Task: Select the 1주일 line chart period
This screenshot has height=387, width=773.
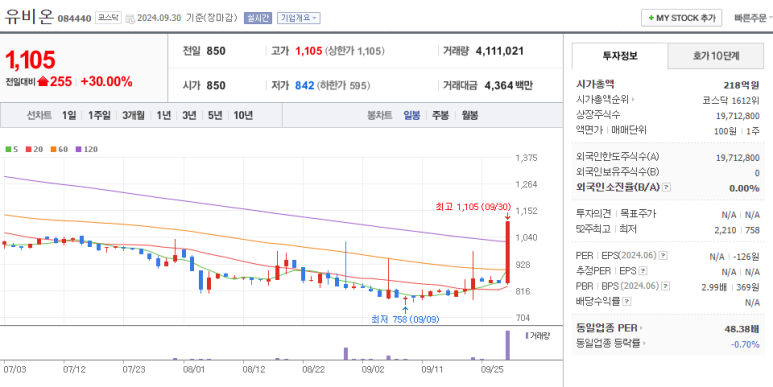Action: (99, 115)
